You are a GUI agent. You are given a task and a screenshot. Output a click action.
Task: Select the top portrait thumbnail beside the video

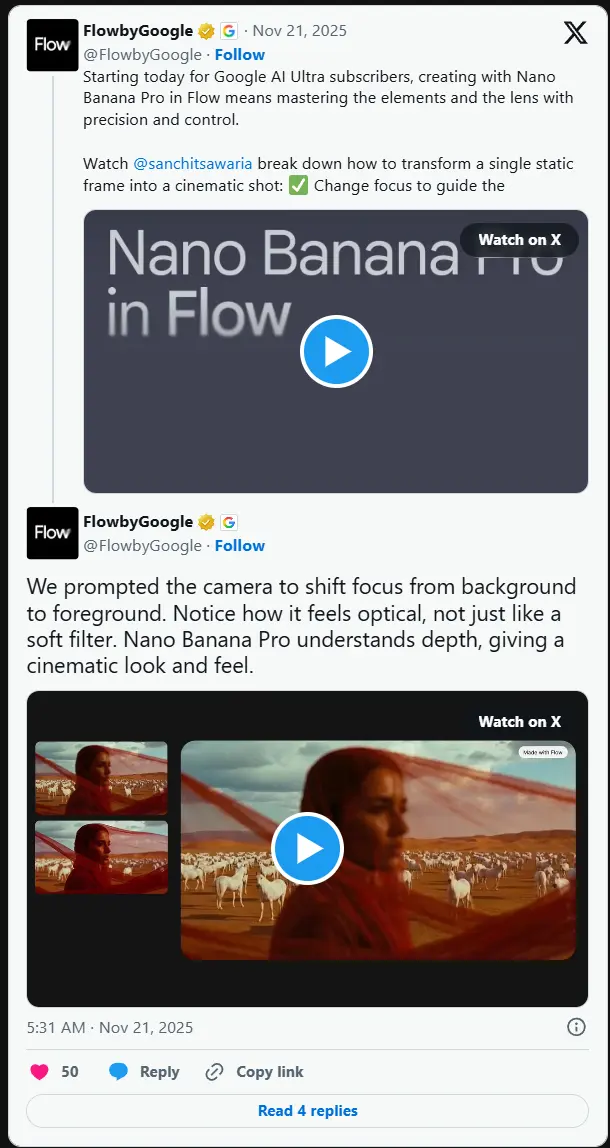[x=101, y=778]
